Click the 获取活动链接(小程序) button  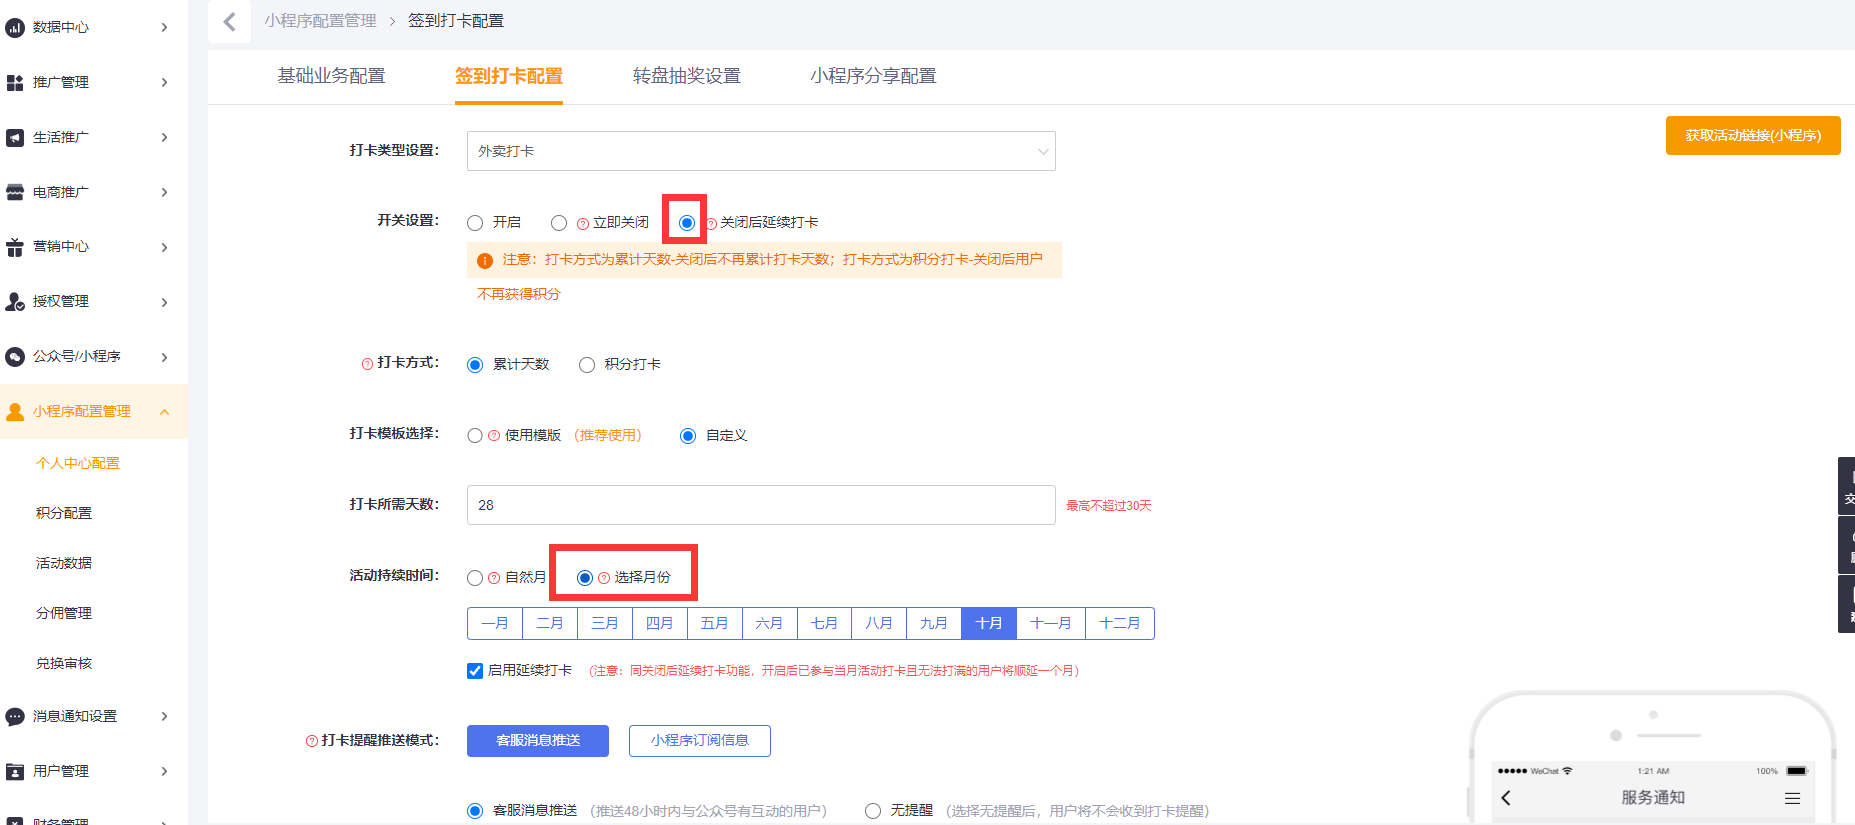tap(1752, 136)
